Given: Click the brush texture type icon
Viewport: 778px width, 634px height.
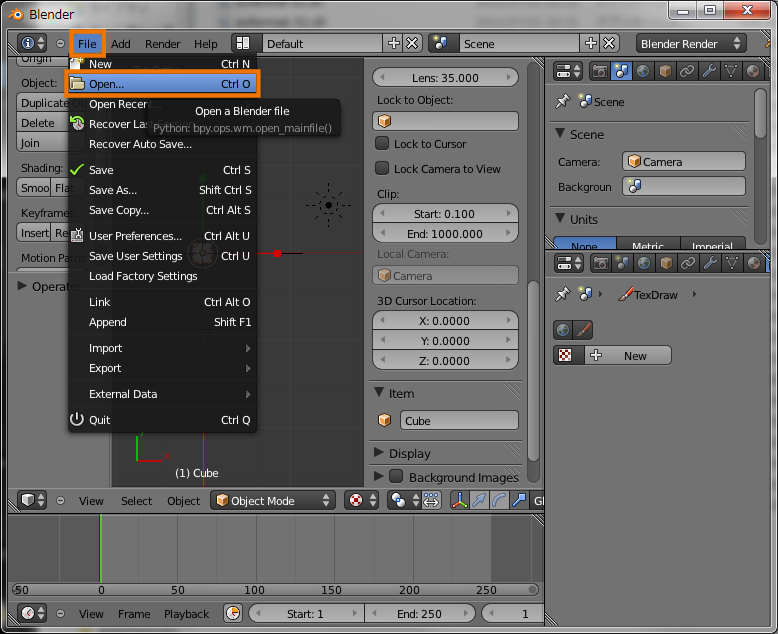Looking at the screenshot, I should 584,330.
